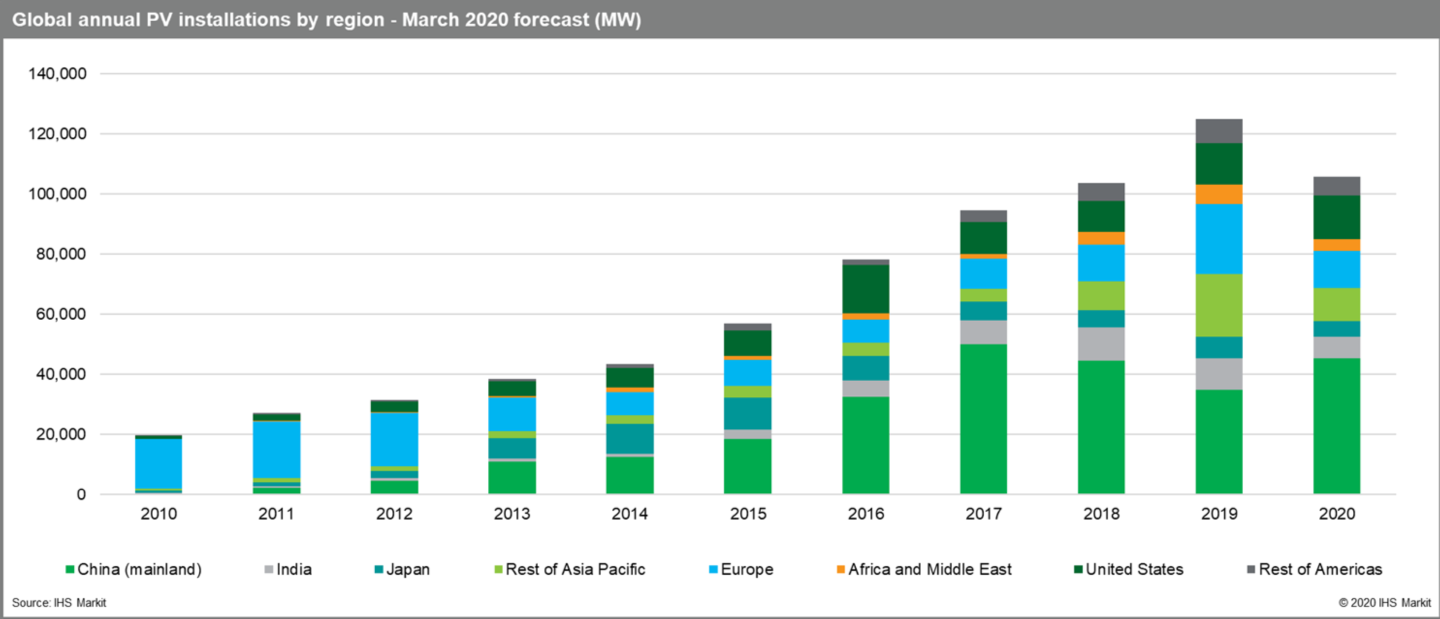Screen dimensions: 1440x619
Task: Click the 140,000 y-axis label
Action: [x=56, y=72]
